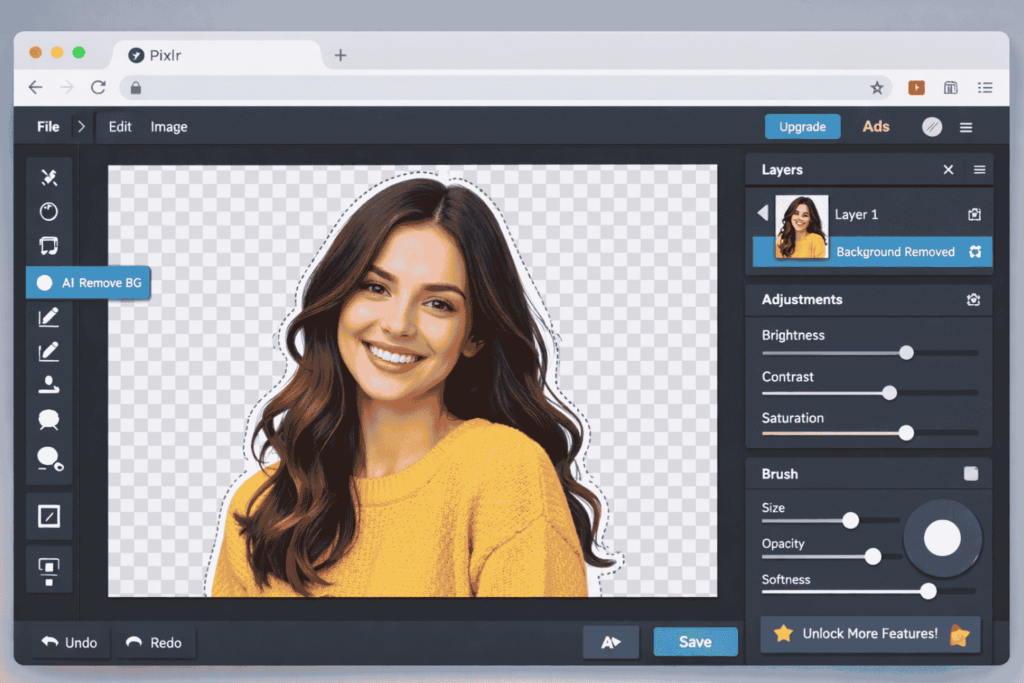Expand the chevron next to File

81,127
